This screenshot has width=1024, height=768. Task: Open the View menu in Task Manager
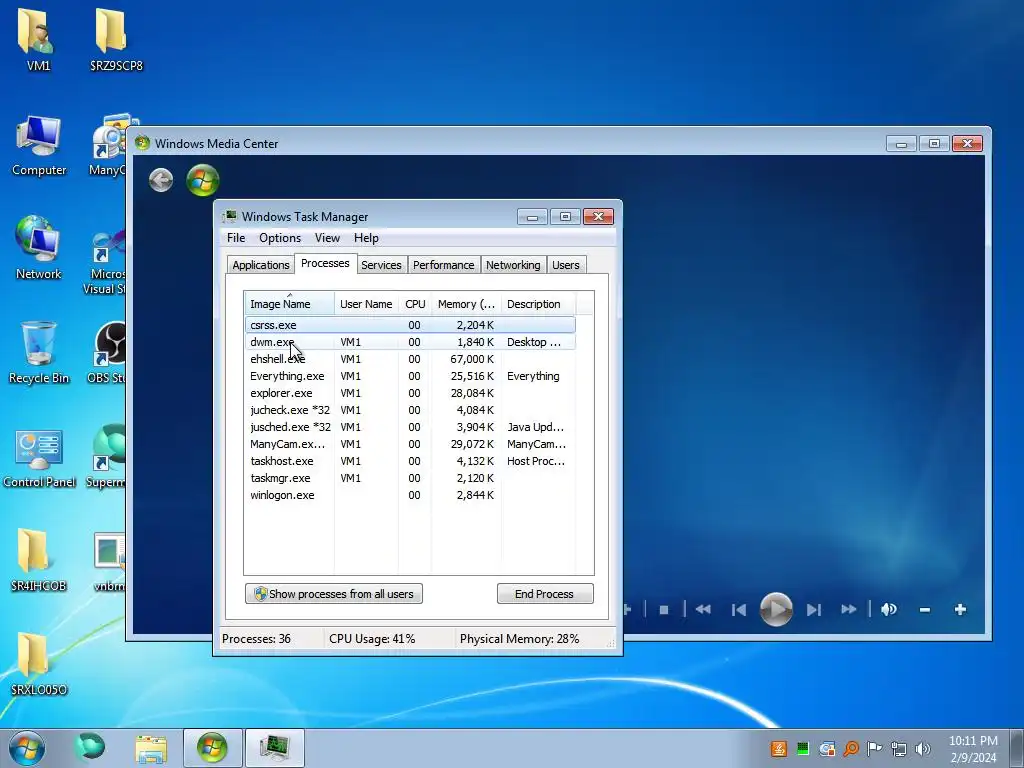[x=327, y=238]
